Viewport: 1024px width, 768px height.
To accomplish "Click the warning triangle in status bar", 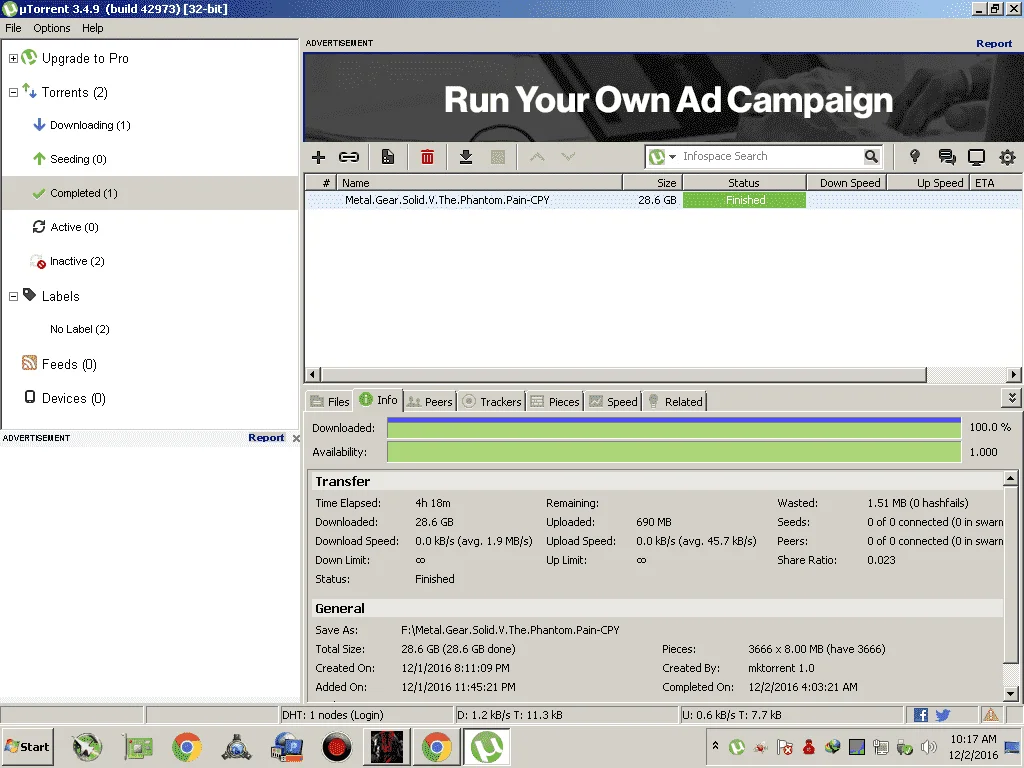I will [991, 715].
